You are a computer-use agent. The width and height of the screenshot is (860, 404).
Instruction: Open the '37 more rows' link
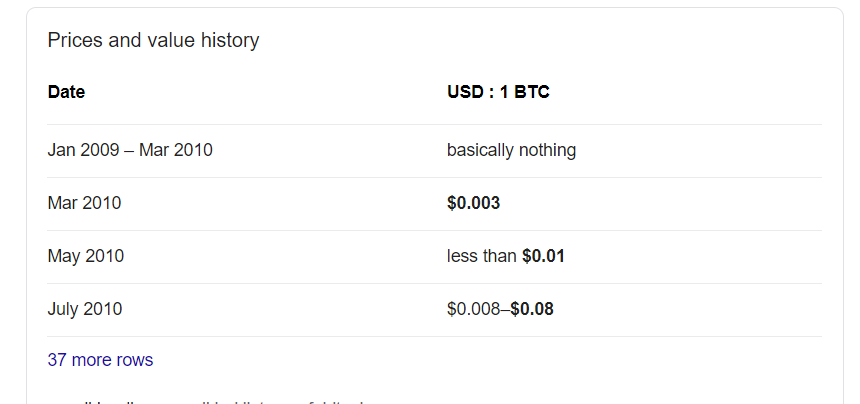pos(100,360)
